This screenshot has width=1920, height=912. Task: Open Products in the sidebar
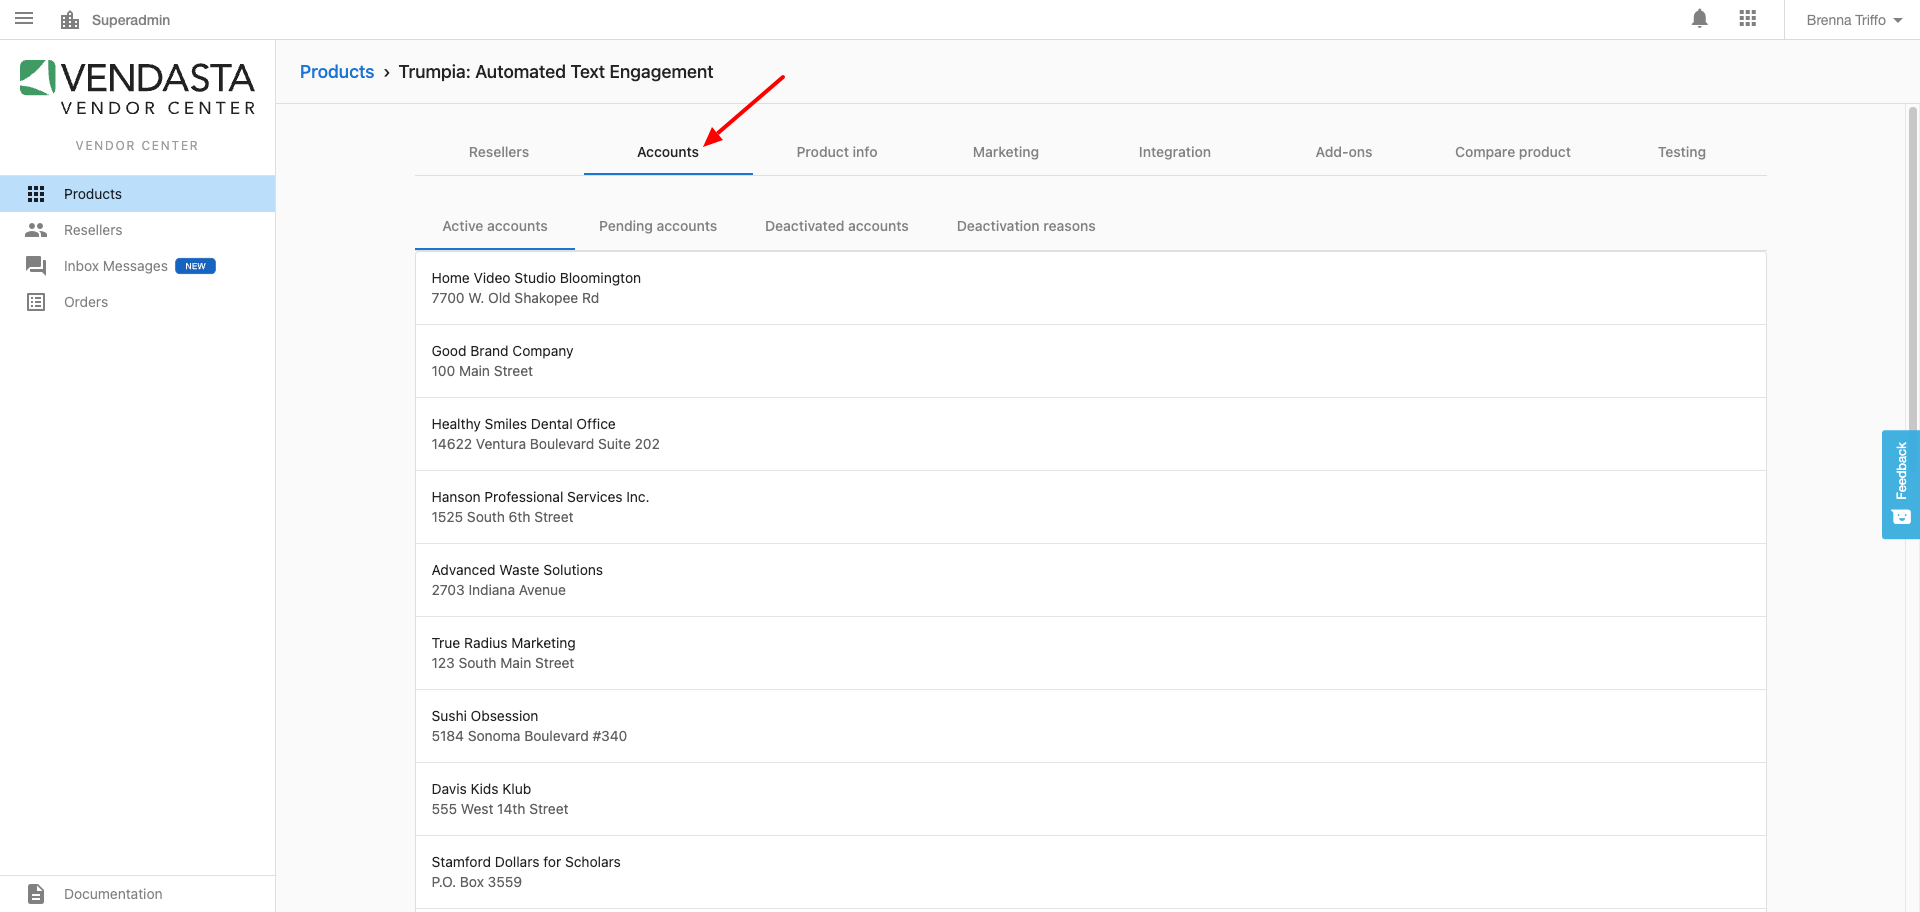137,194
